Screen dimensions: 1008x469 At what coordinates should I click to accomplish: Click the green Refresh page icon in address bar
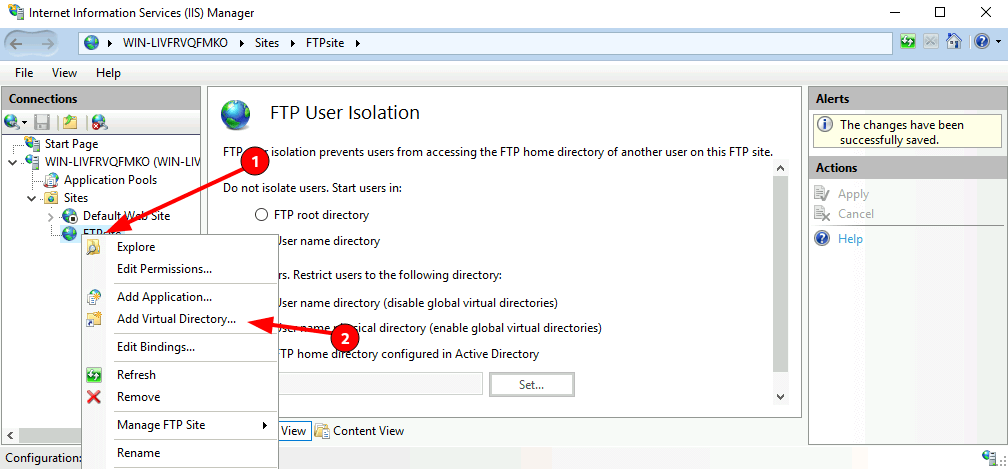click(x=908, y=42)
